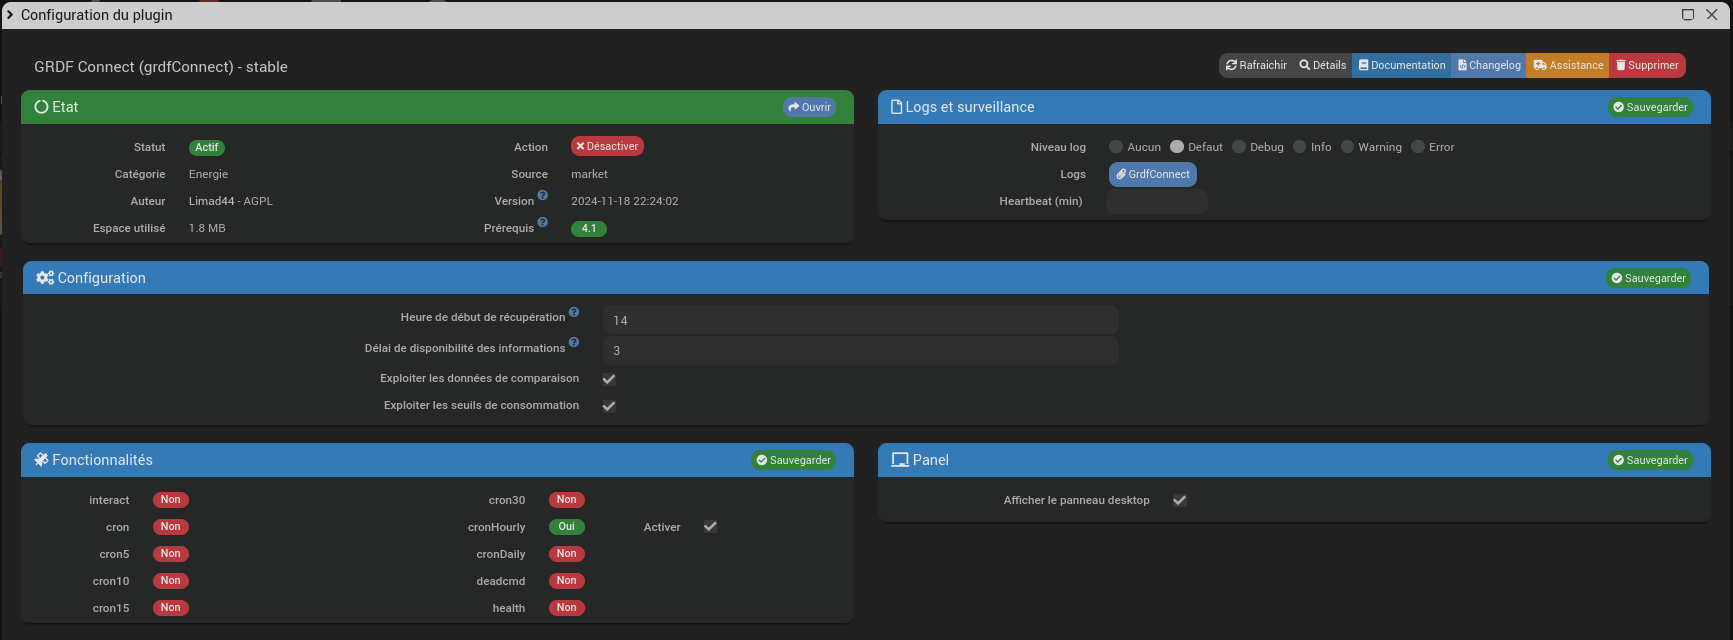1733x640 pixels.
Task: Click the Prérequis help icon
Action: click(x=543, y=223)
